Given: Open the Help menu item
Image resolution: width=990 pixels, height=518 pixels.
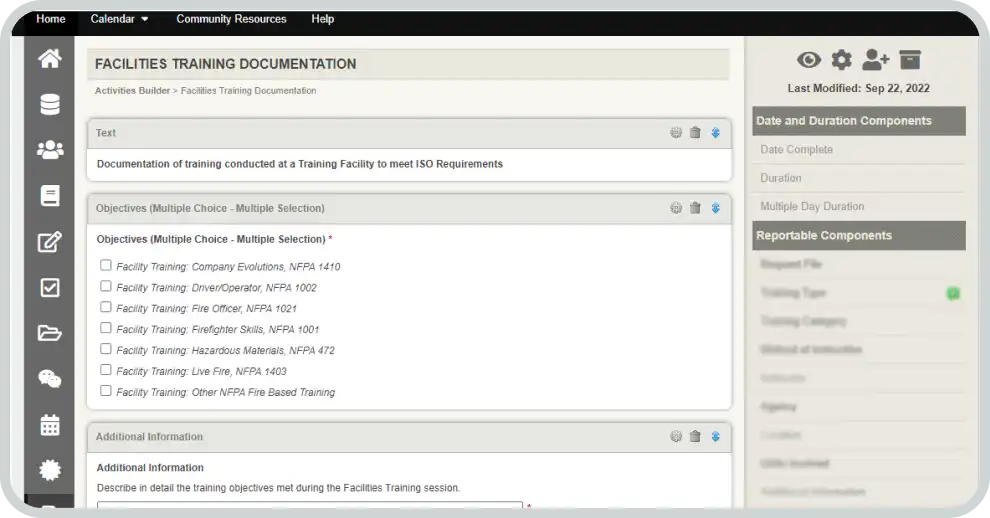Looking at the screenshot, I should (322, 19).
